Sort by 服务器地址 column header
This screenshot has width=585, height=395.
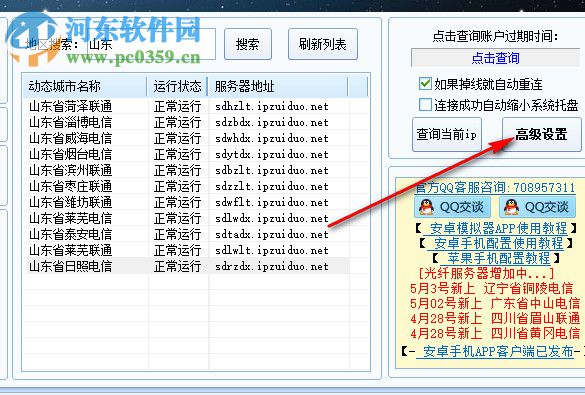[278, 86]
